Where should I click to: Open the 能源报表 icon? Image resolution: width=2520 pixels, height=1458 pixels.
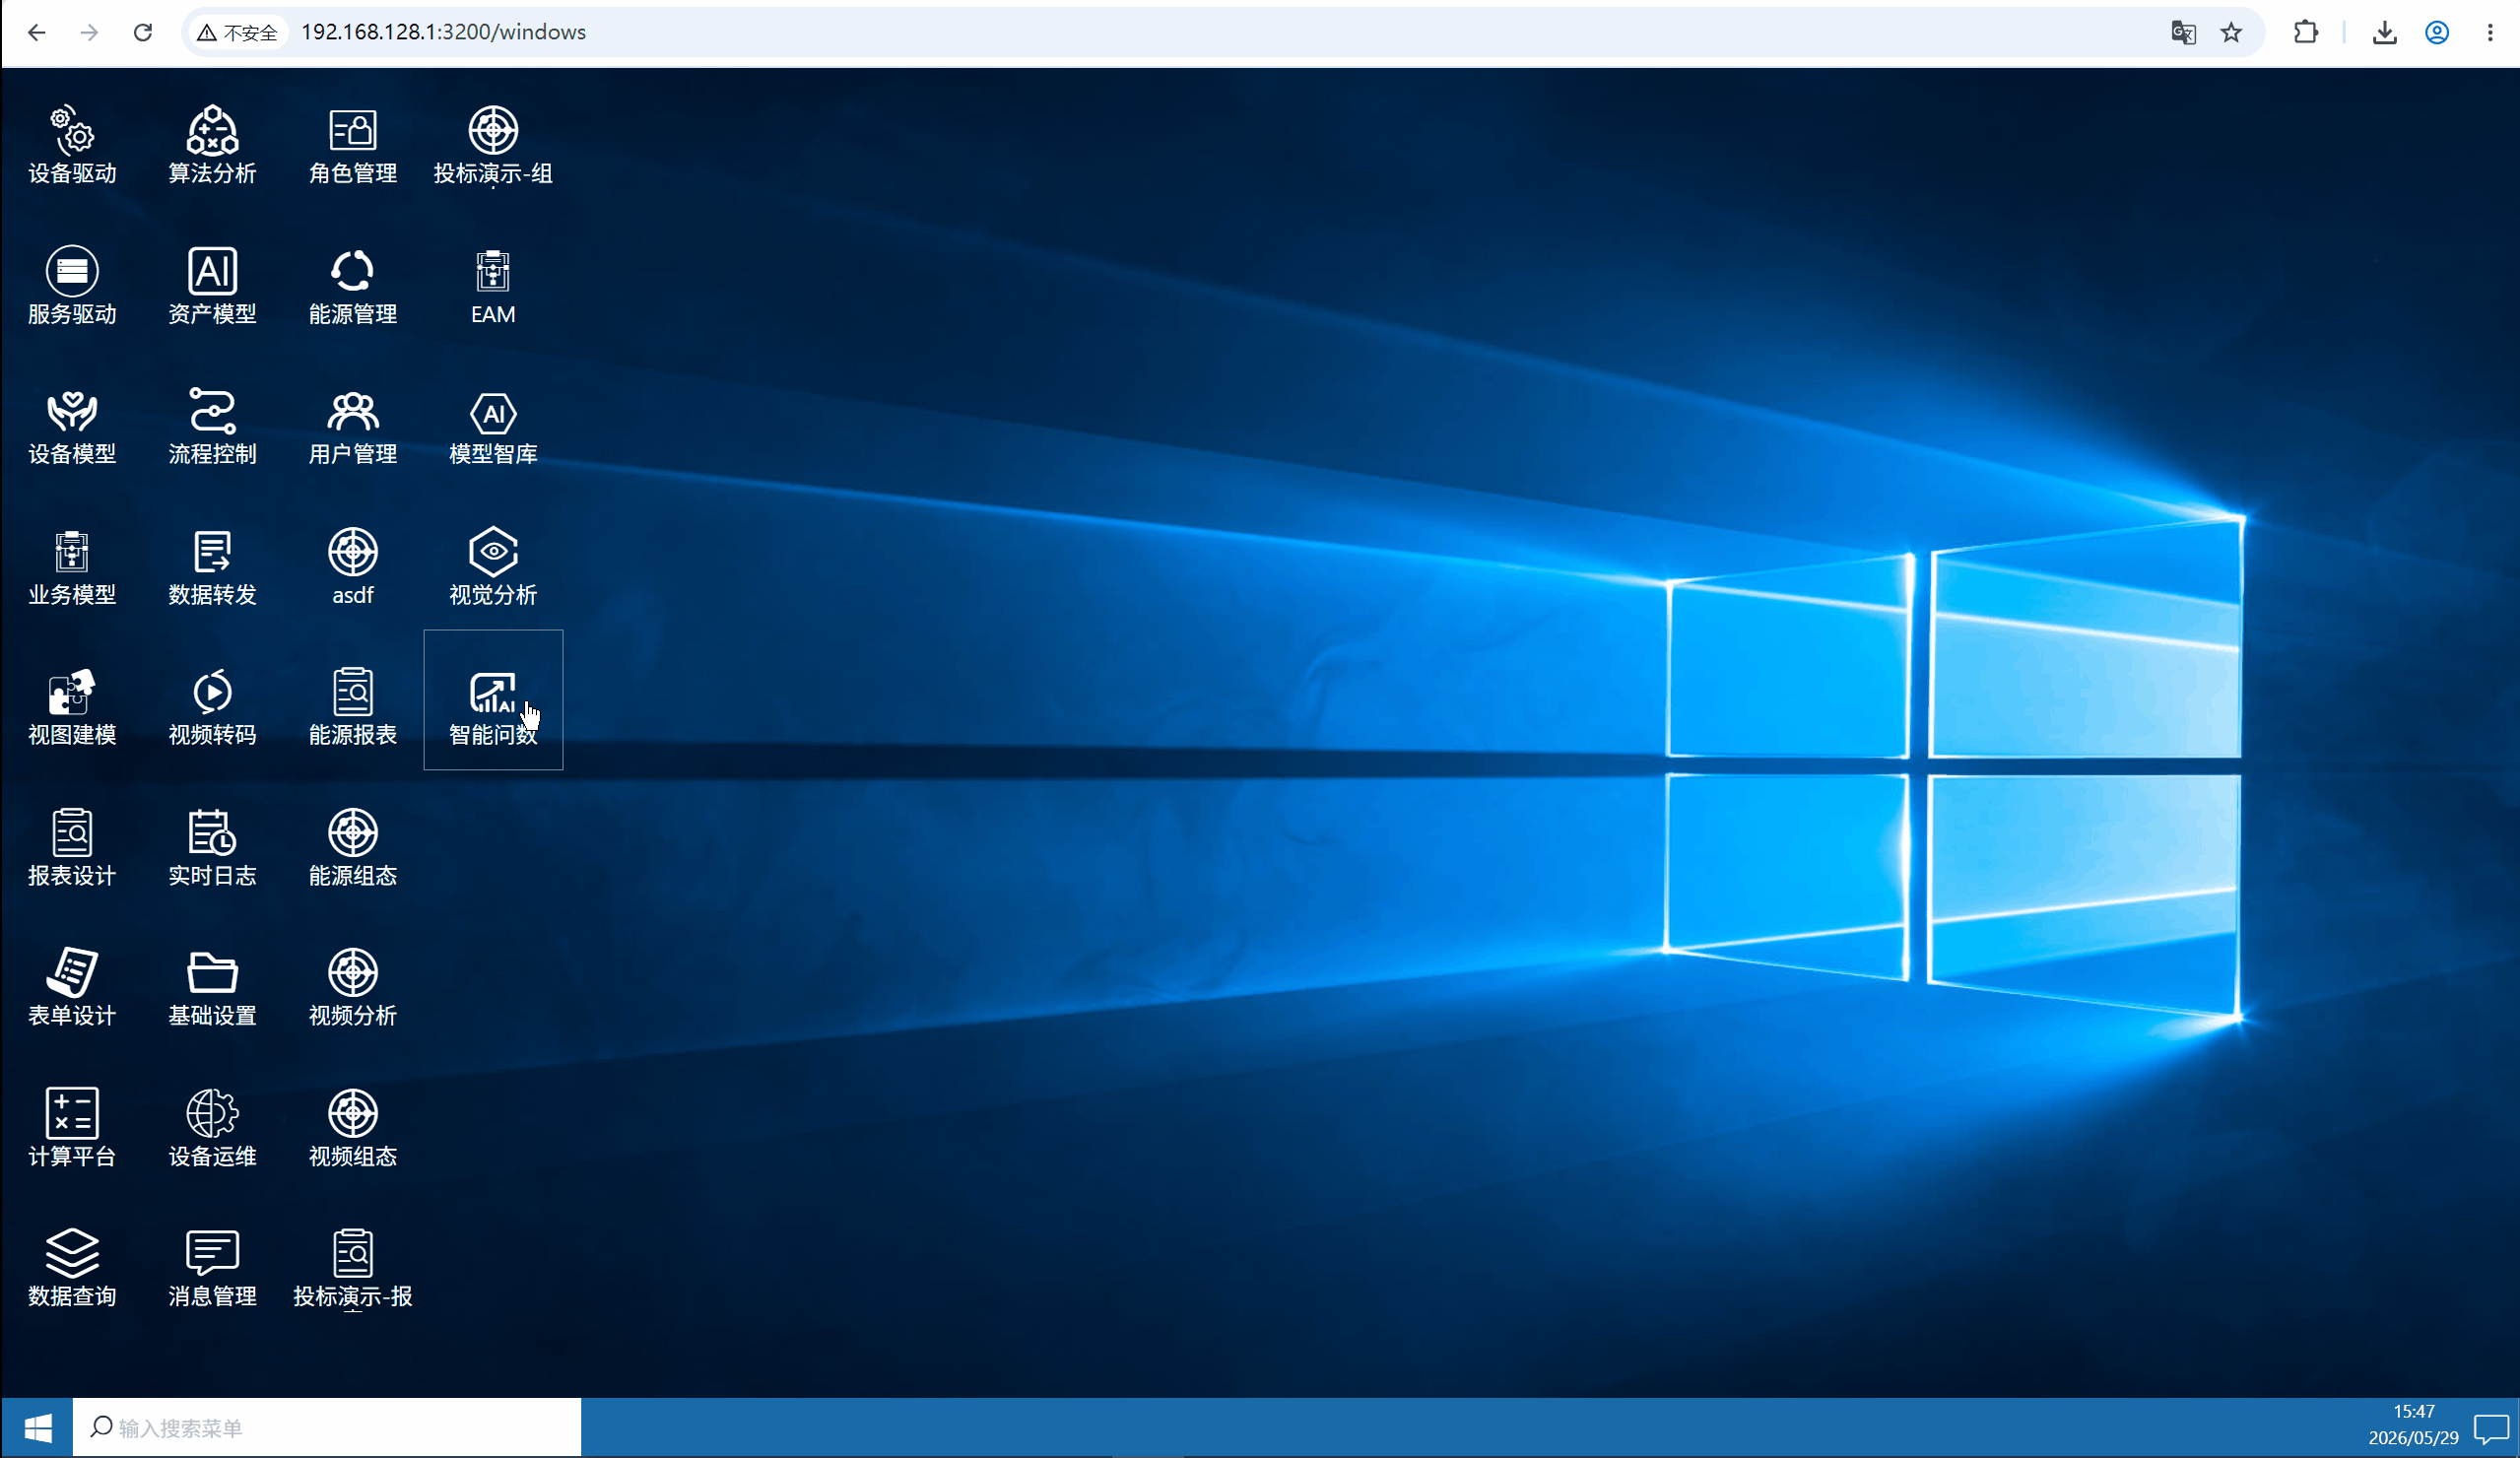pyautogui.click(x=353, y=706)
